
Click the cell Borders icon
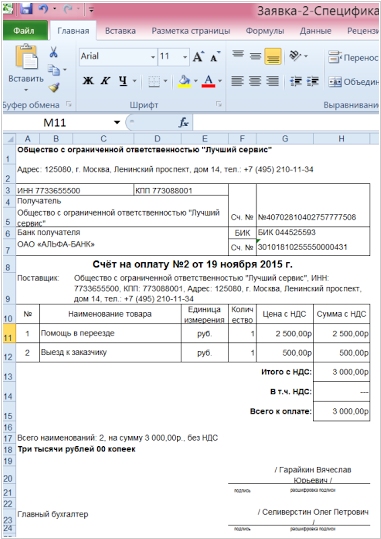[x=154, y=81]
